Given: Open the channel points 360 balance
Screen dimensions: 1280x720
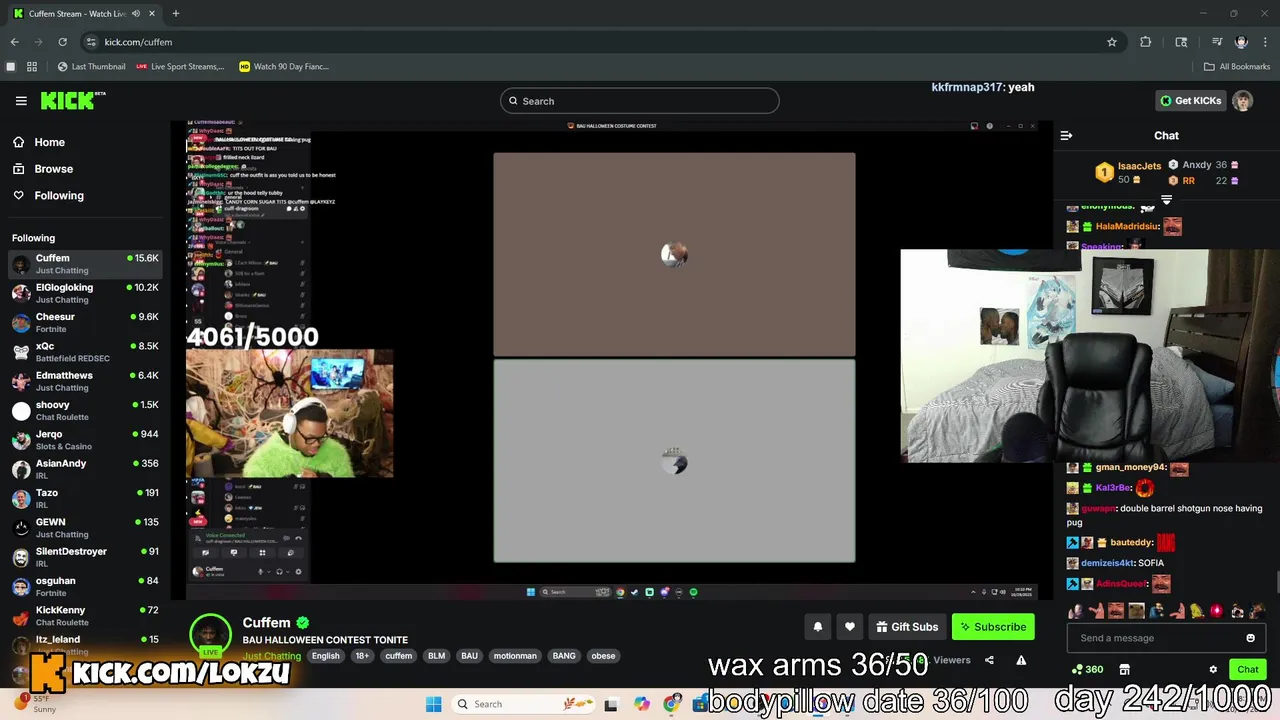Looking at the screenshot, I should point(1087,669).
